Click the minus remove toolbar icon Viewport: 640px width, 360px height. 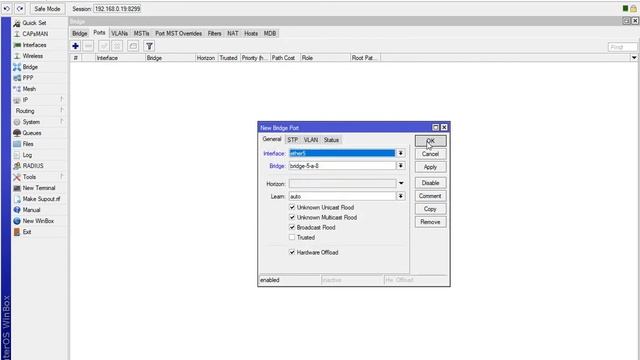(x=89, y=46)
